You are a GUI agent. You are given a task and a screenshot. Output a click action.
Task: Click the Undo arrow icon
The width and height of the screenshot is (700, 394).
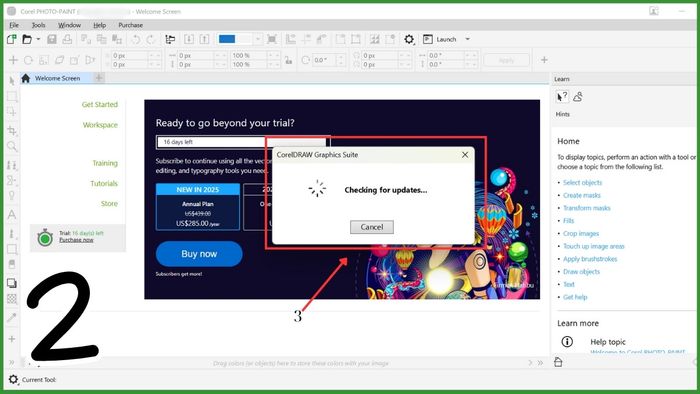[136, 39]
